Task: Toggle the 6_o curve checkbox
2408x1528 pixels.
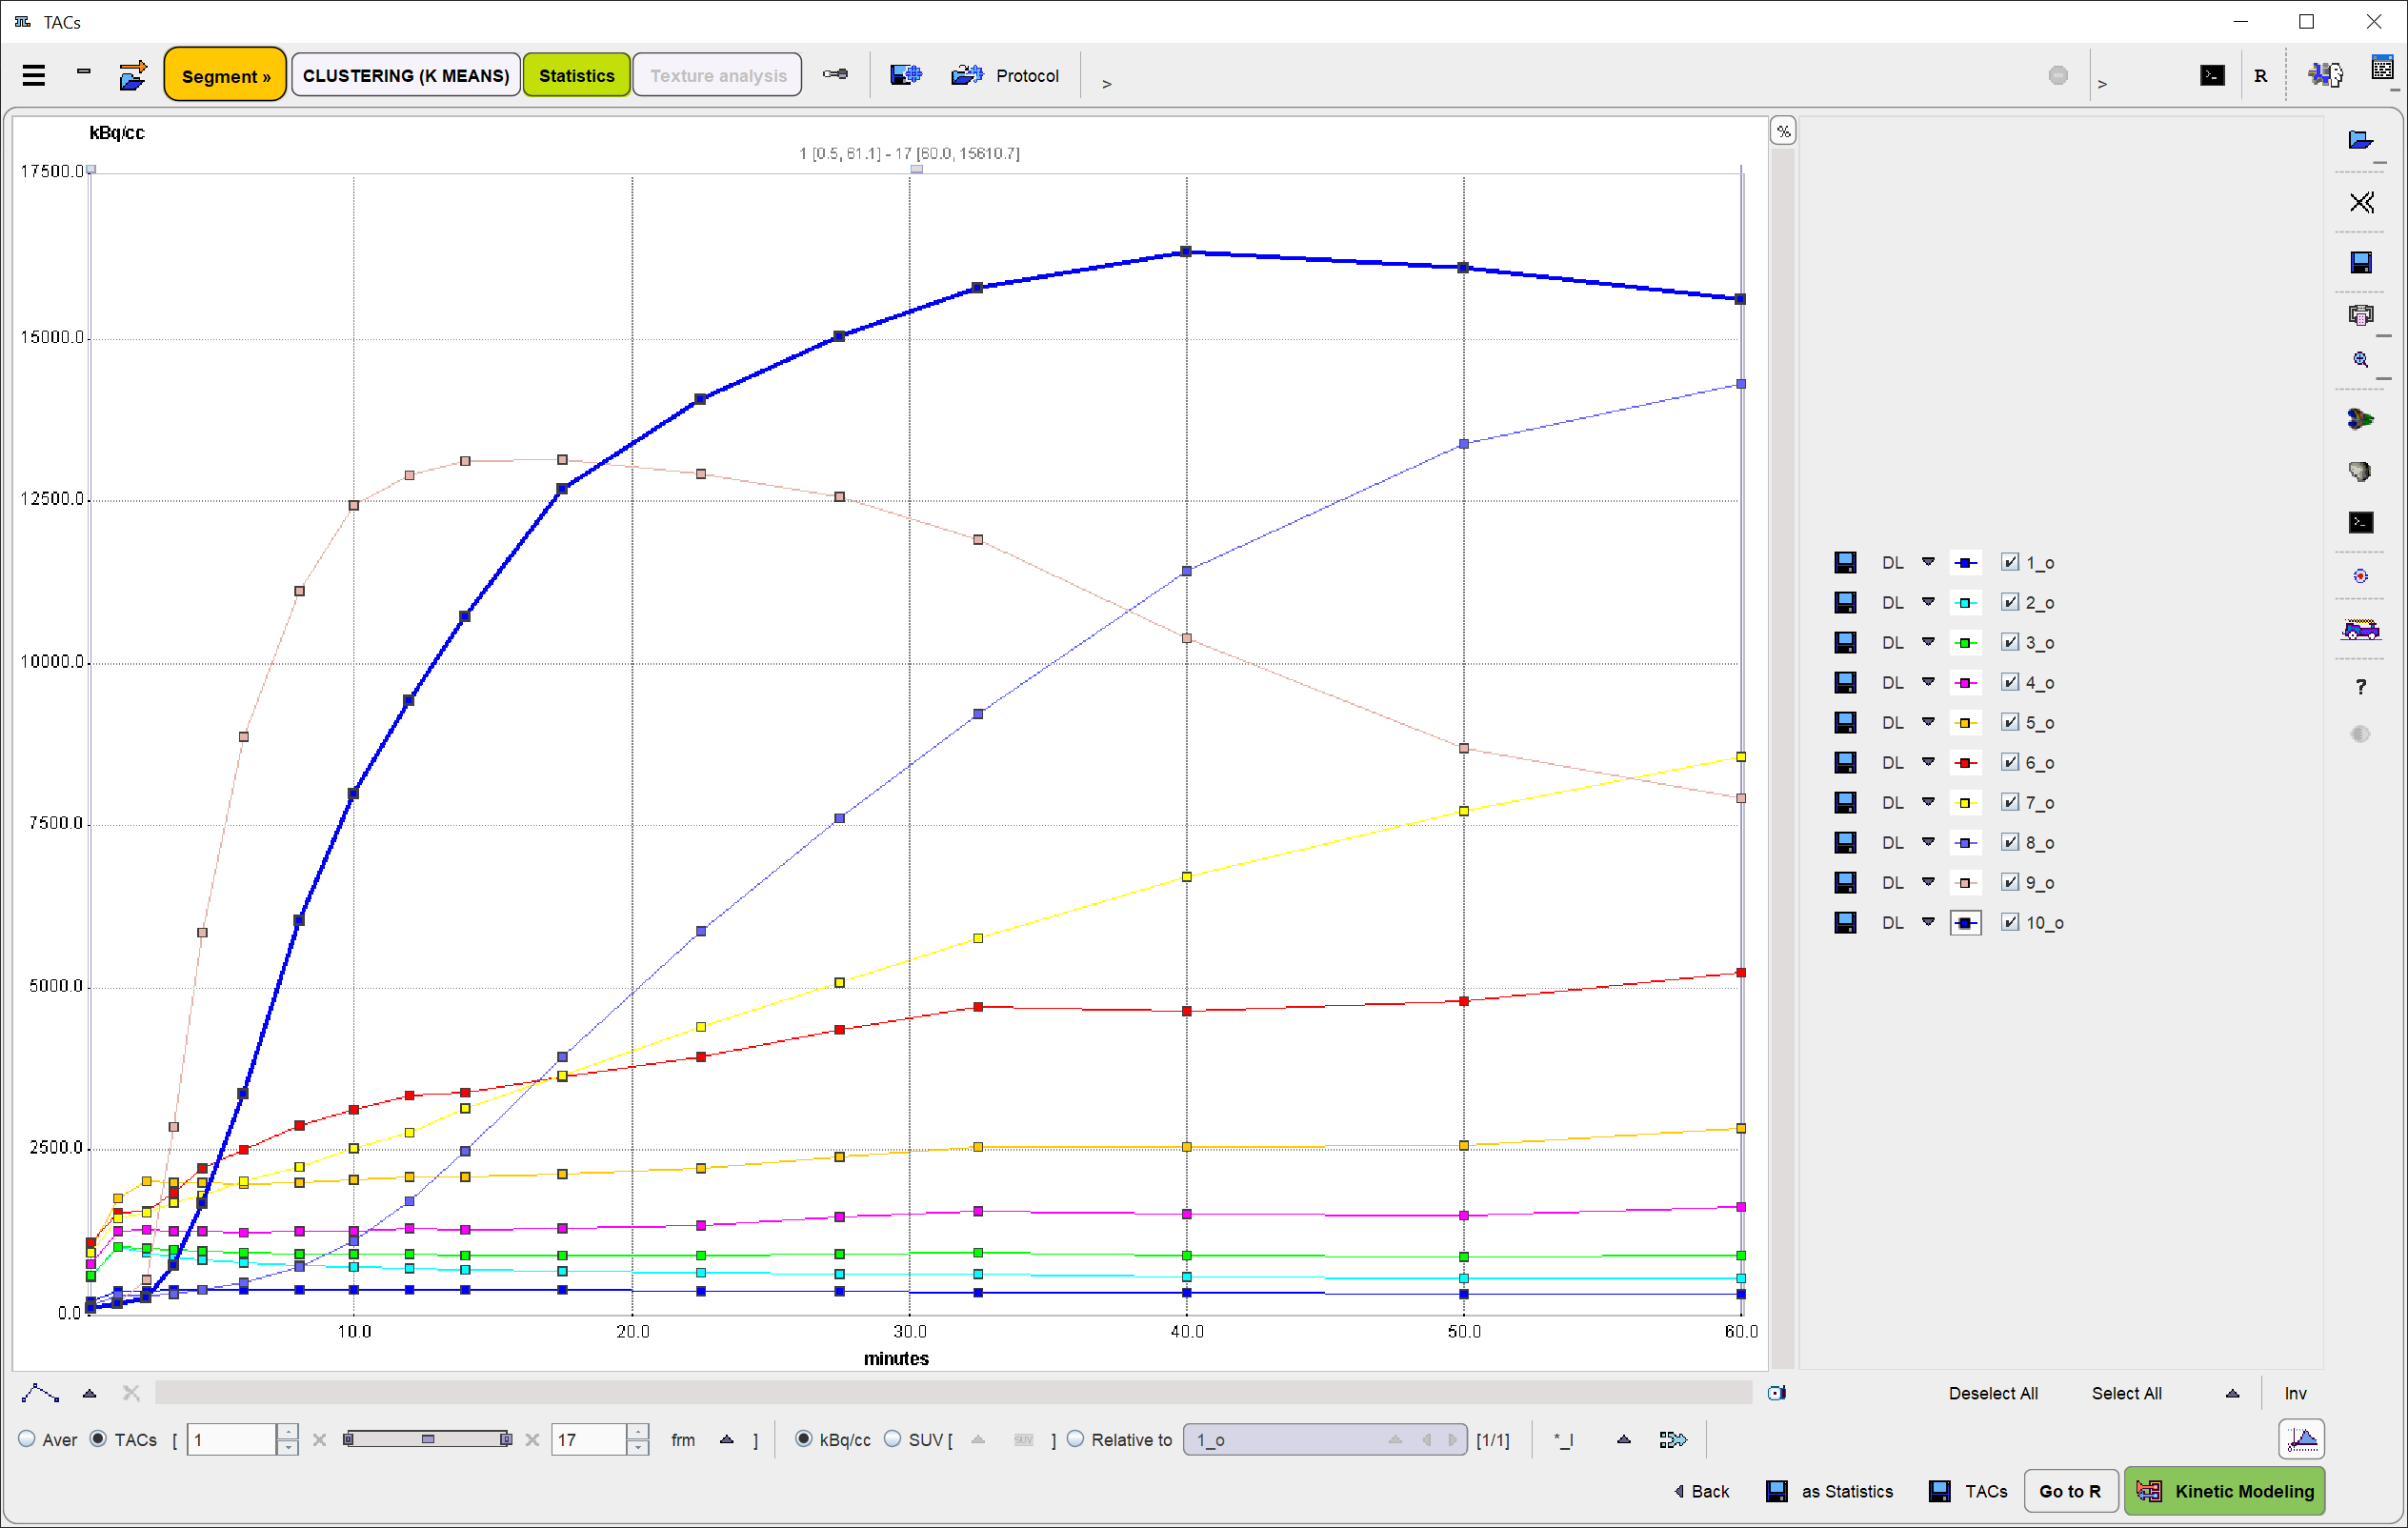Action: (2010, 762)
